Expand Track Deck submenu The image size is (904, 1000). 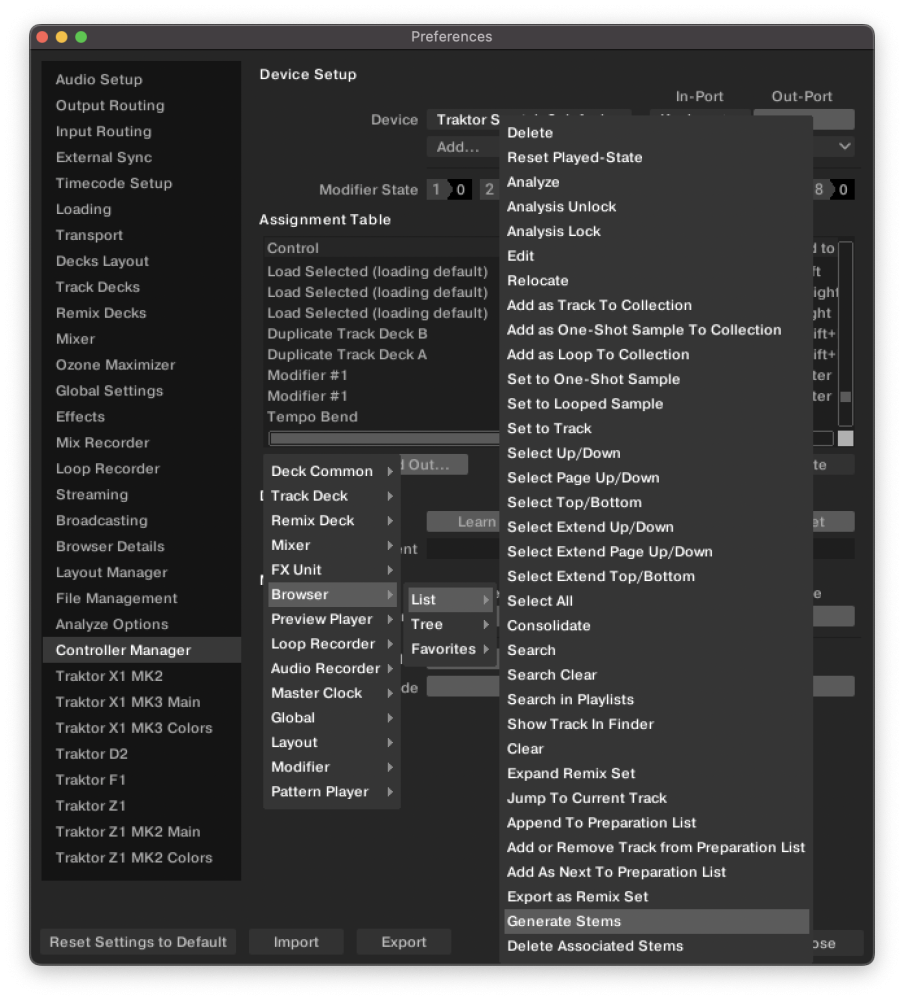point(332,496)
